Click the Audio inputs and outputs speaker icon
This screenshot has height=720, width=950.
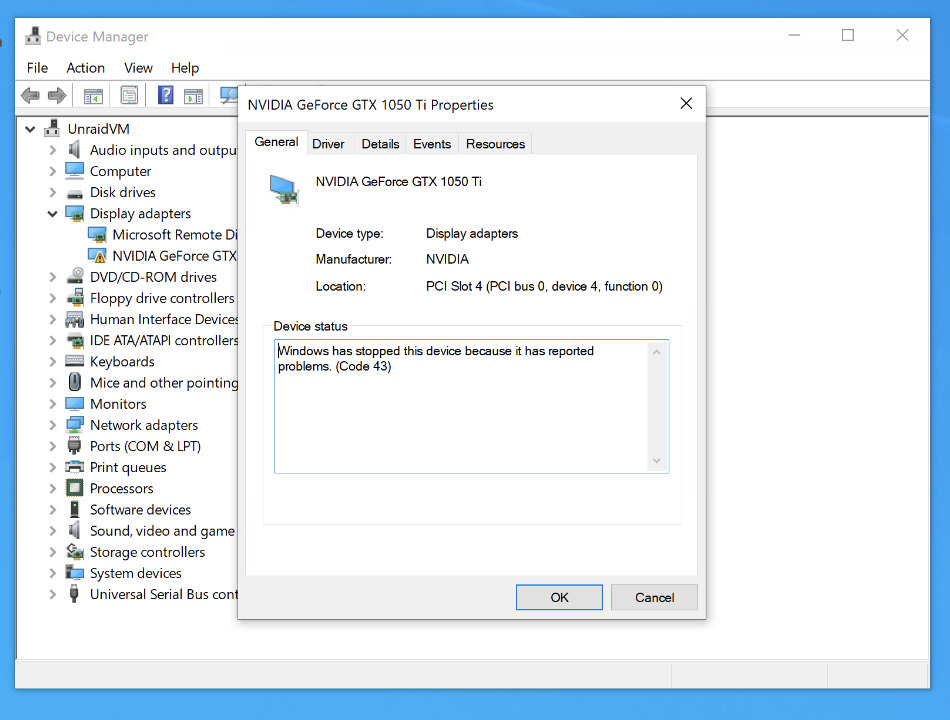[74, 150]
